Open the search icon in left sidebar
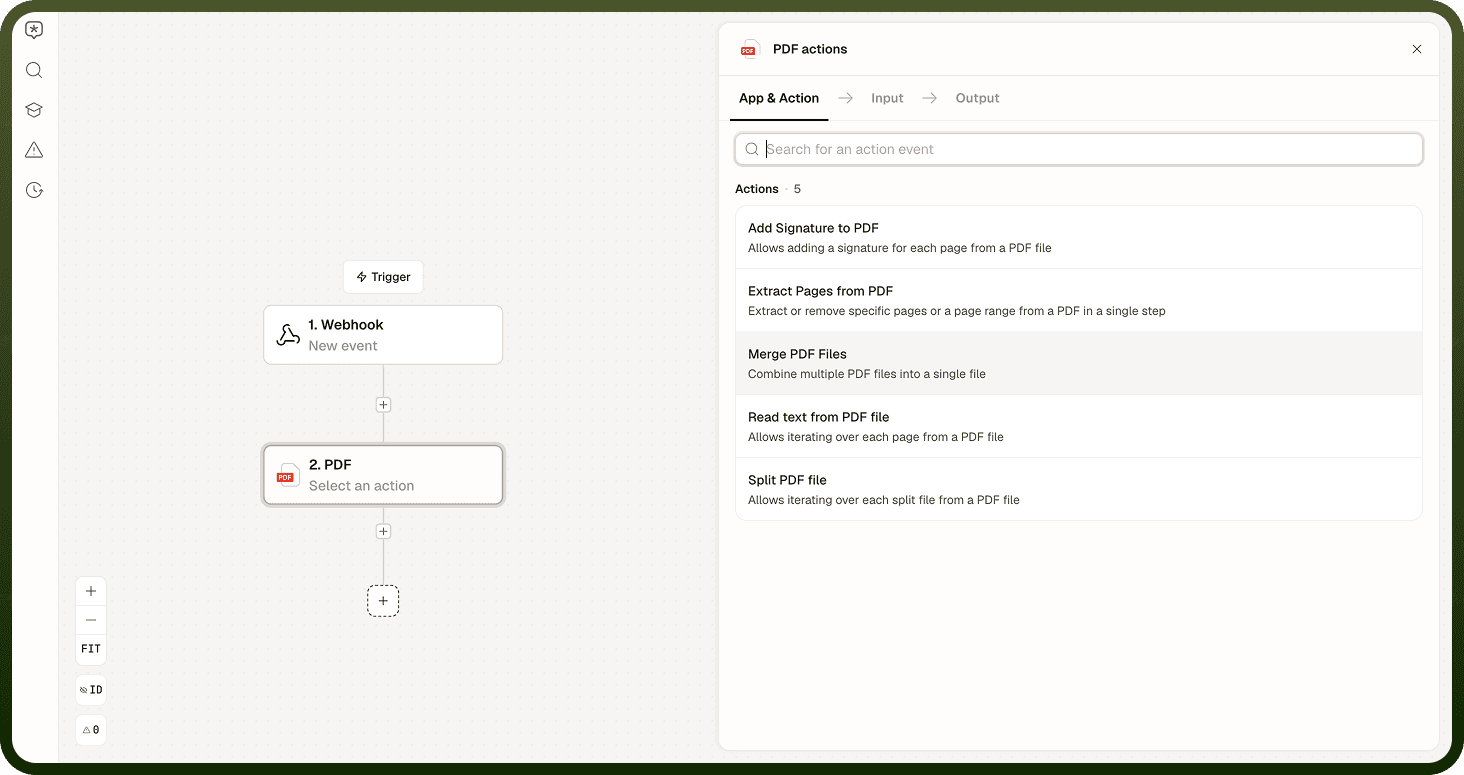Viewport: 1464px width, 775px height. pos(34,70)
